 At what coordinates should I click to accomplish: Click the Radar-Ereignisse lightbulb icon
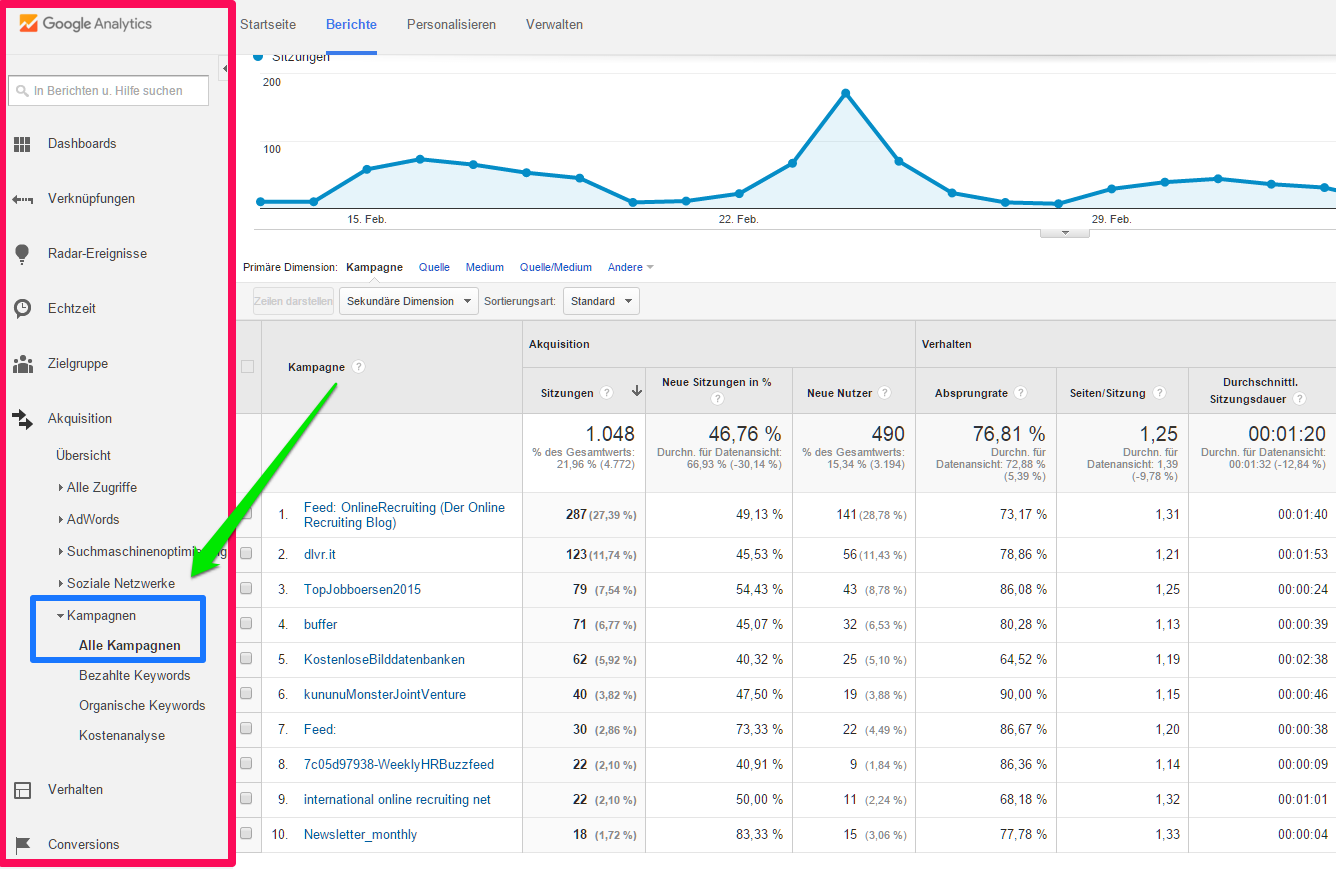pyautogui.click(x=22, y=254)
